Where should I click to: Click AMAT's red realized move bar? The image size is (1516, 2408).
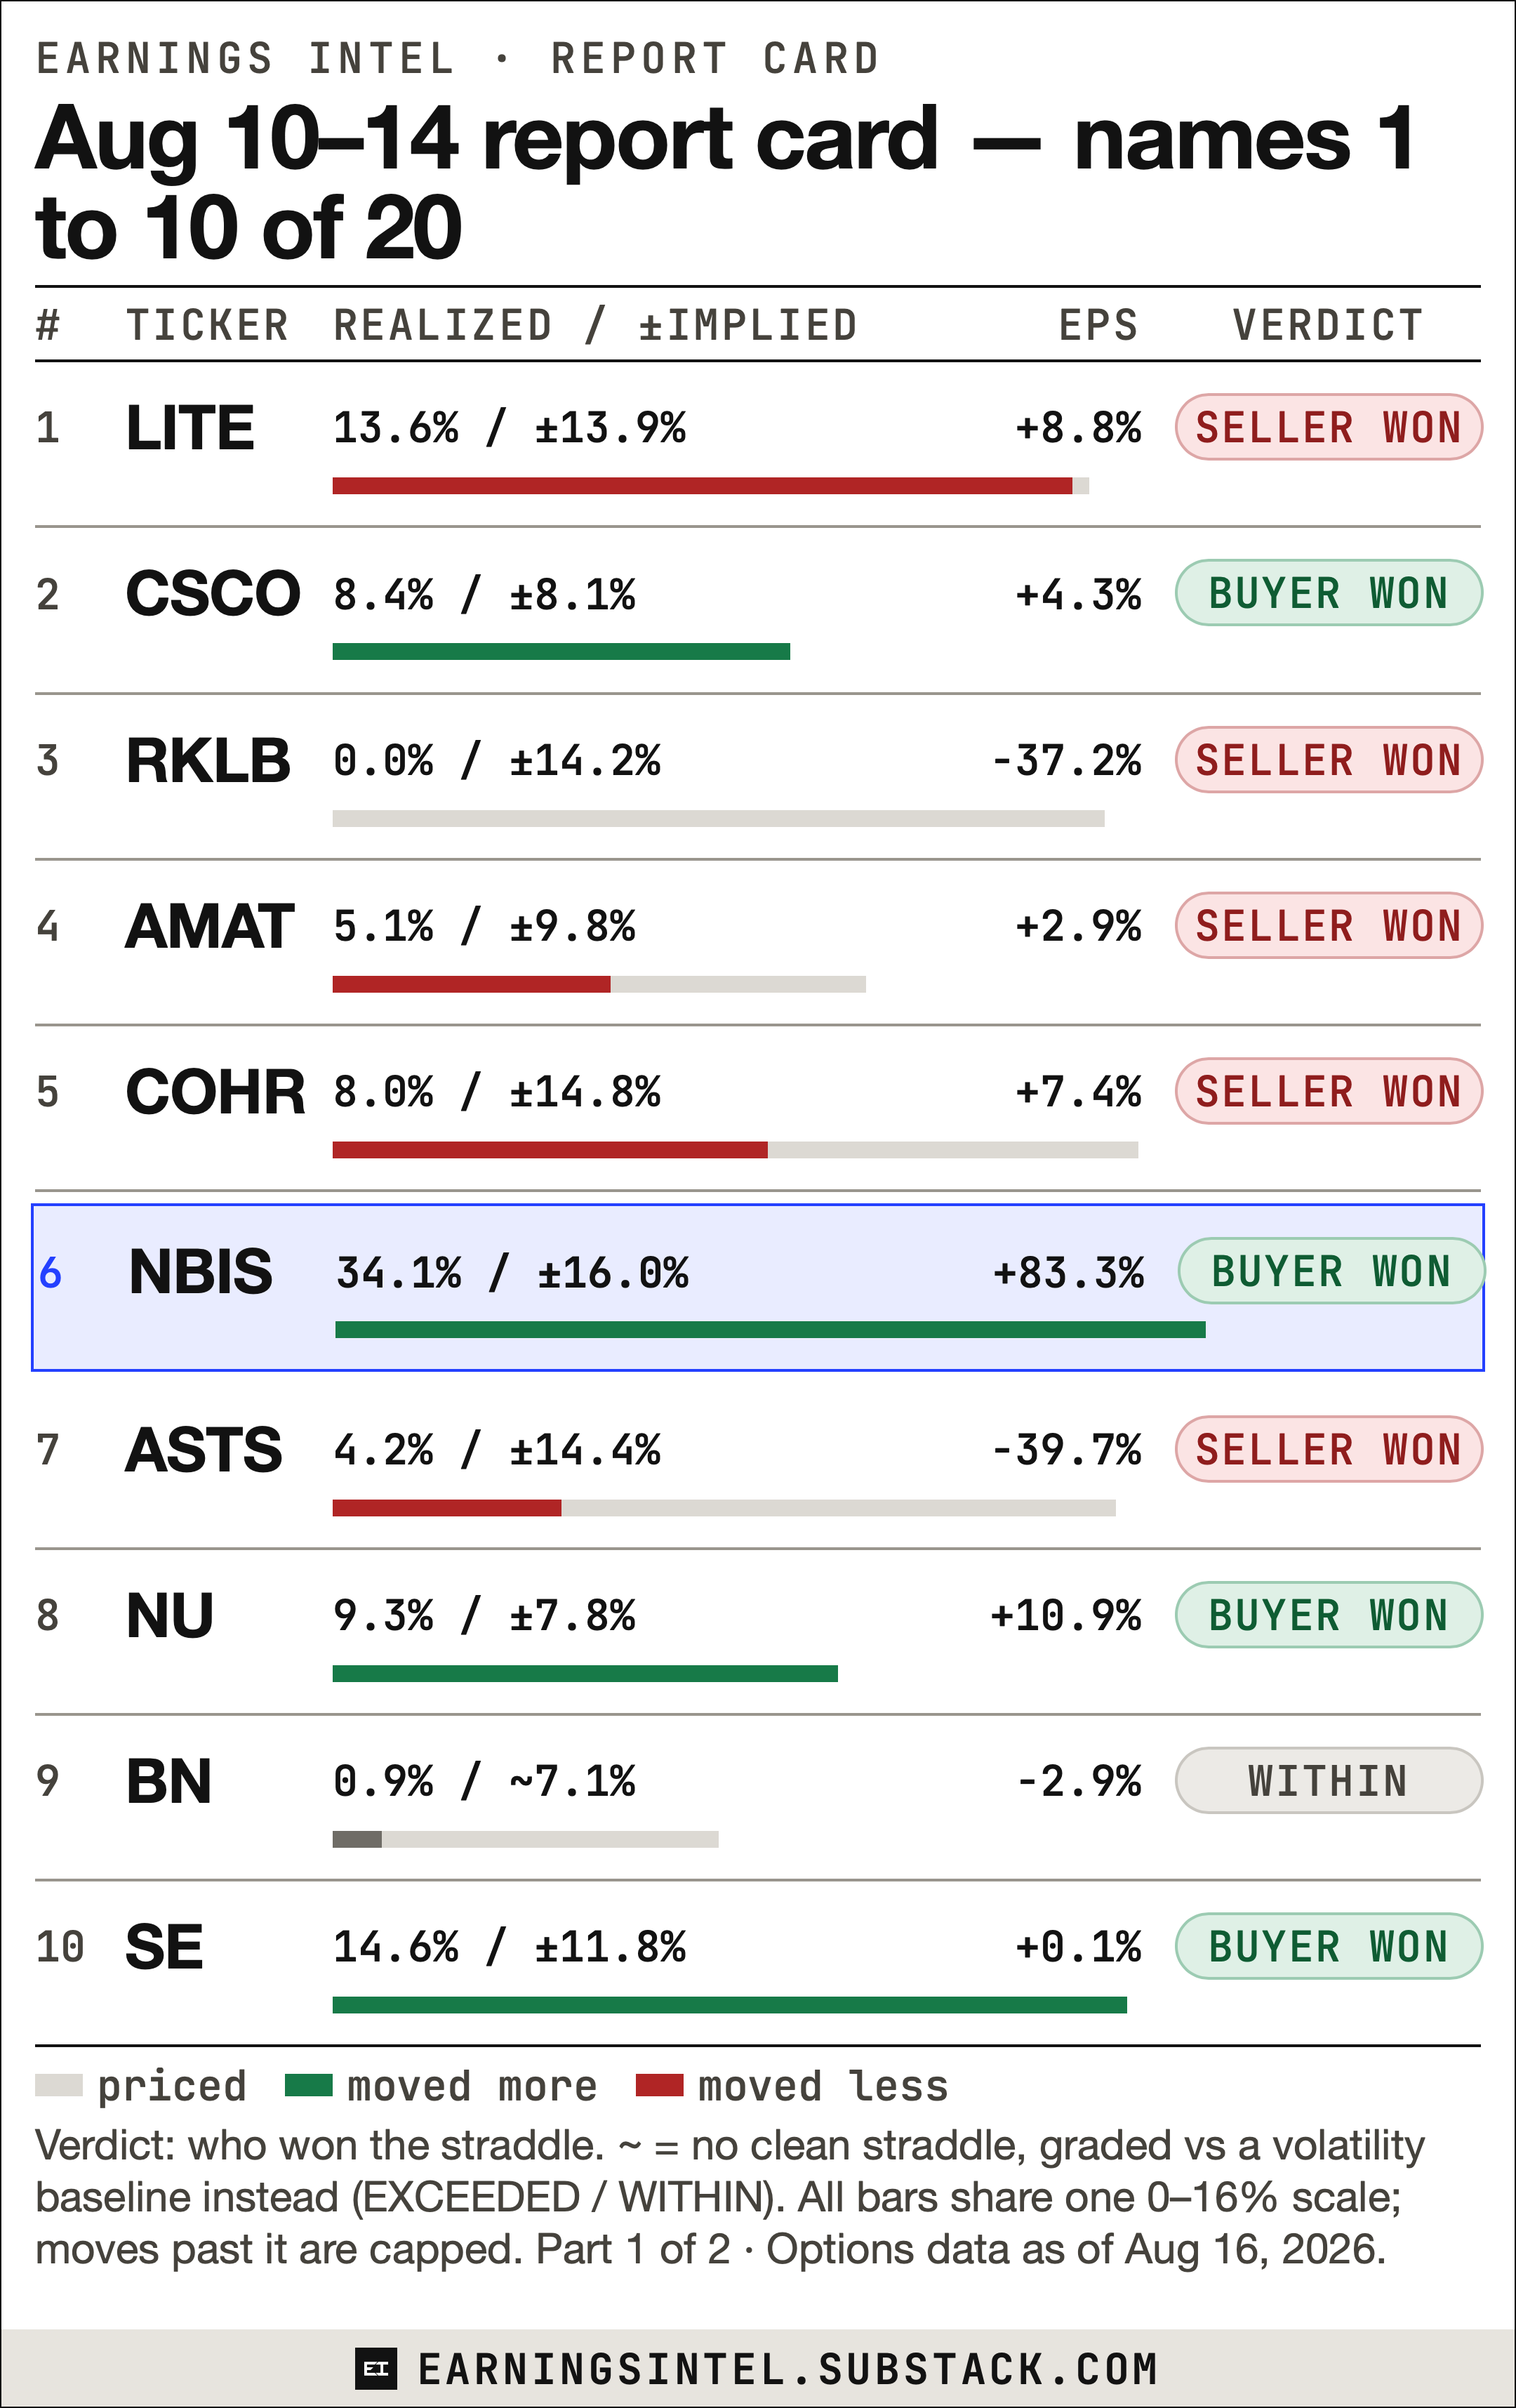pos(471,984)
